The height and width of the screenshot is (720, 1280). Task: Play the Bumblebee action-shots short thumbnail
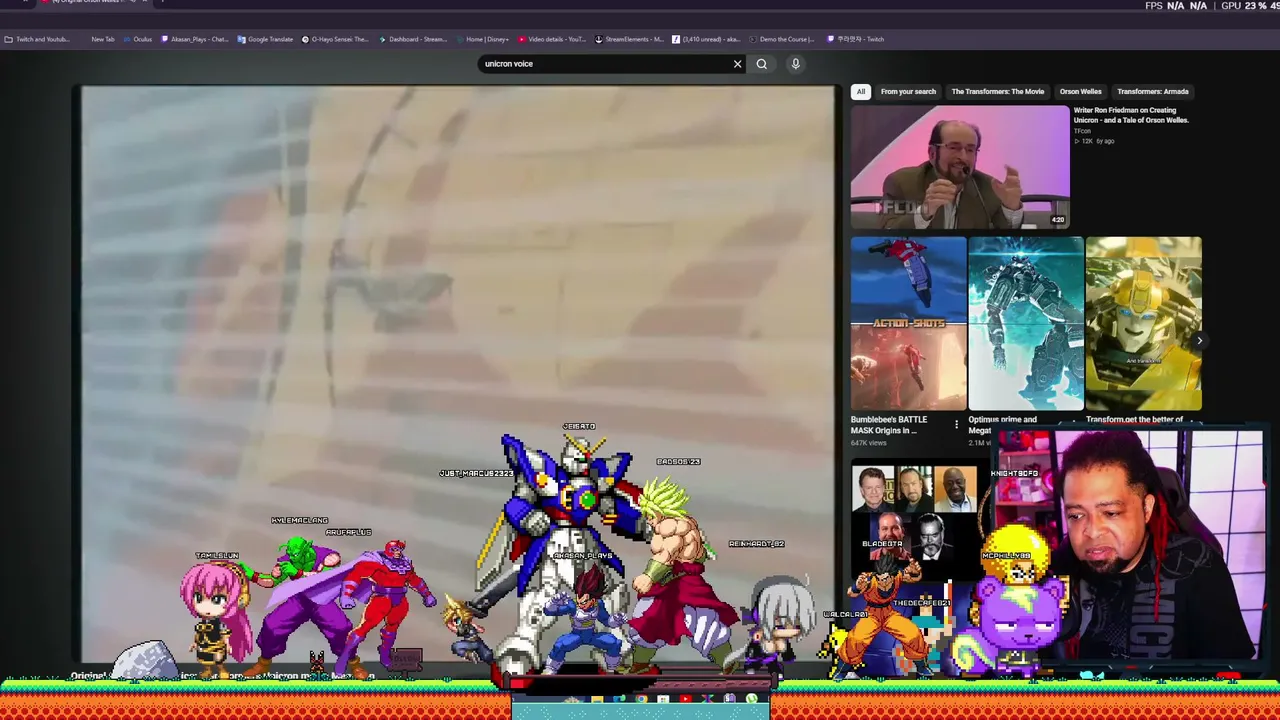click(x=908, y=324)
